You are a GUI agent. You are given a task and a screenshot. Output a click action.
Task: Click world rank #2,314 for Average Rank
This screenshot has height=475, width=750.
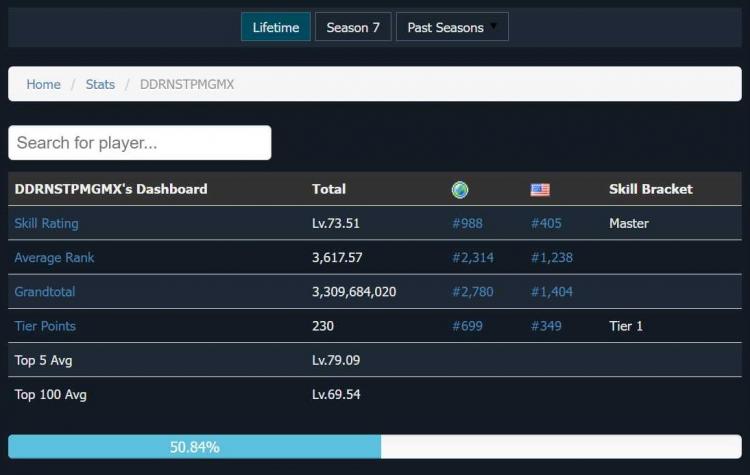tap(472, 257)
